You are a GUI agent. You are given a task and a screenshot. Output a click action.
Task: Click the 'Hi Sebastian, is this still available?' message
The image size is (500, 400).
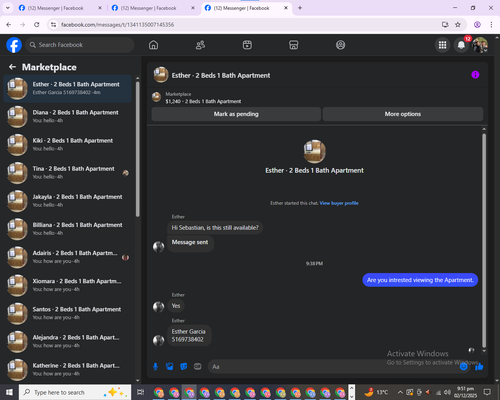(x=215, y=228)
